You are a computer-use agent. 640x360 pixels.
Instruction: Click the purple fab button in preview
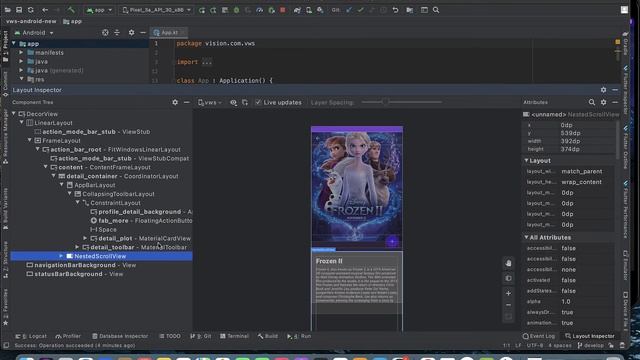[392, 242]
